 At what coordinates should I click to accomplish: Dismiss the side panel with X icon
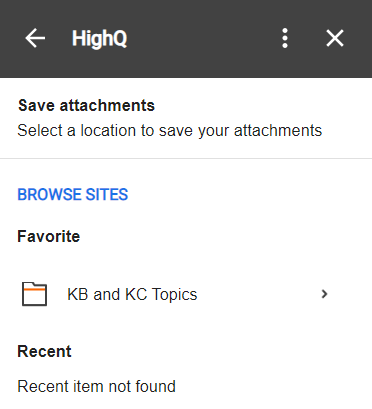tap(335, 38)
